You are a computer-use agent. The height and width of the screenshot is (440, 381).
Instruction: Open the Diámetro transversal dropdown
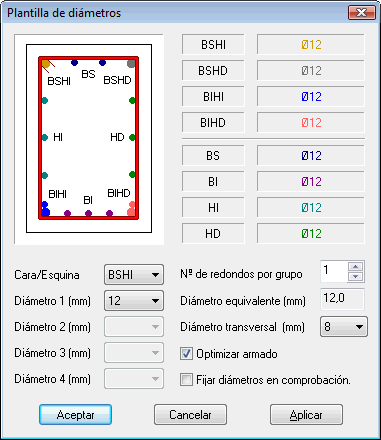coord(344,327)
